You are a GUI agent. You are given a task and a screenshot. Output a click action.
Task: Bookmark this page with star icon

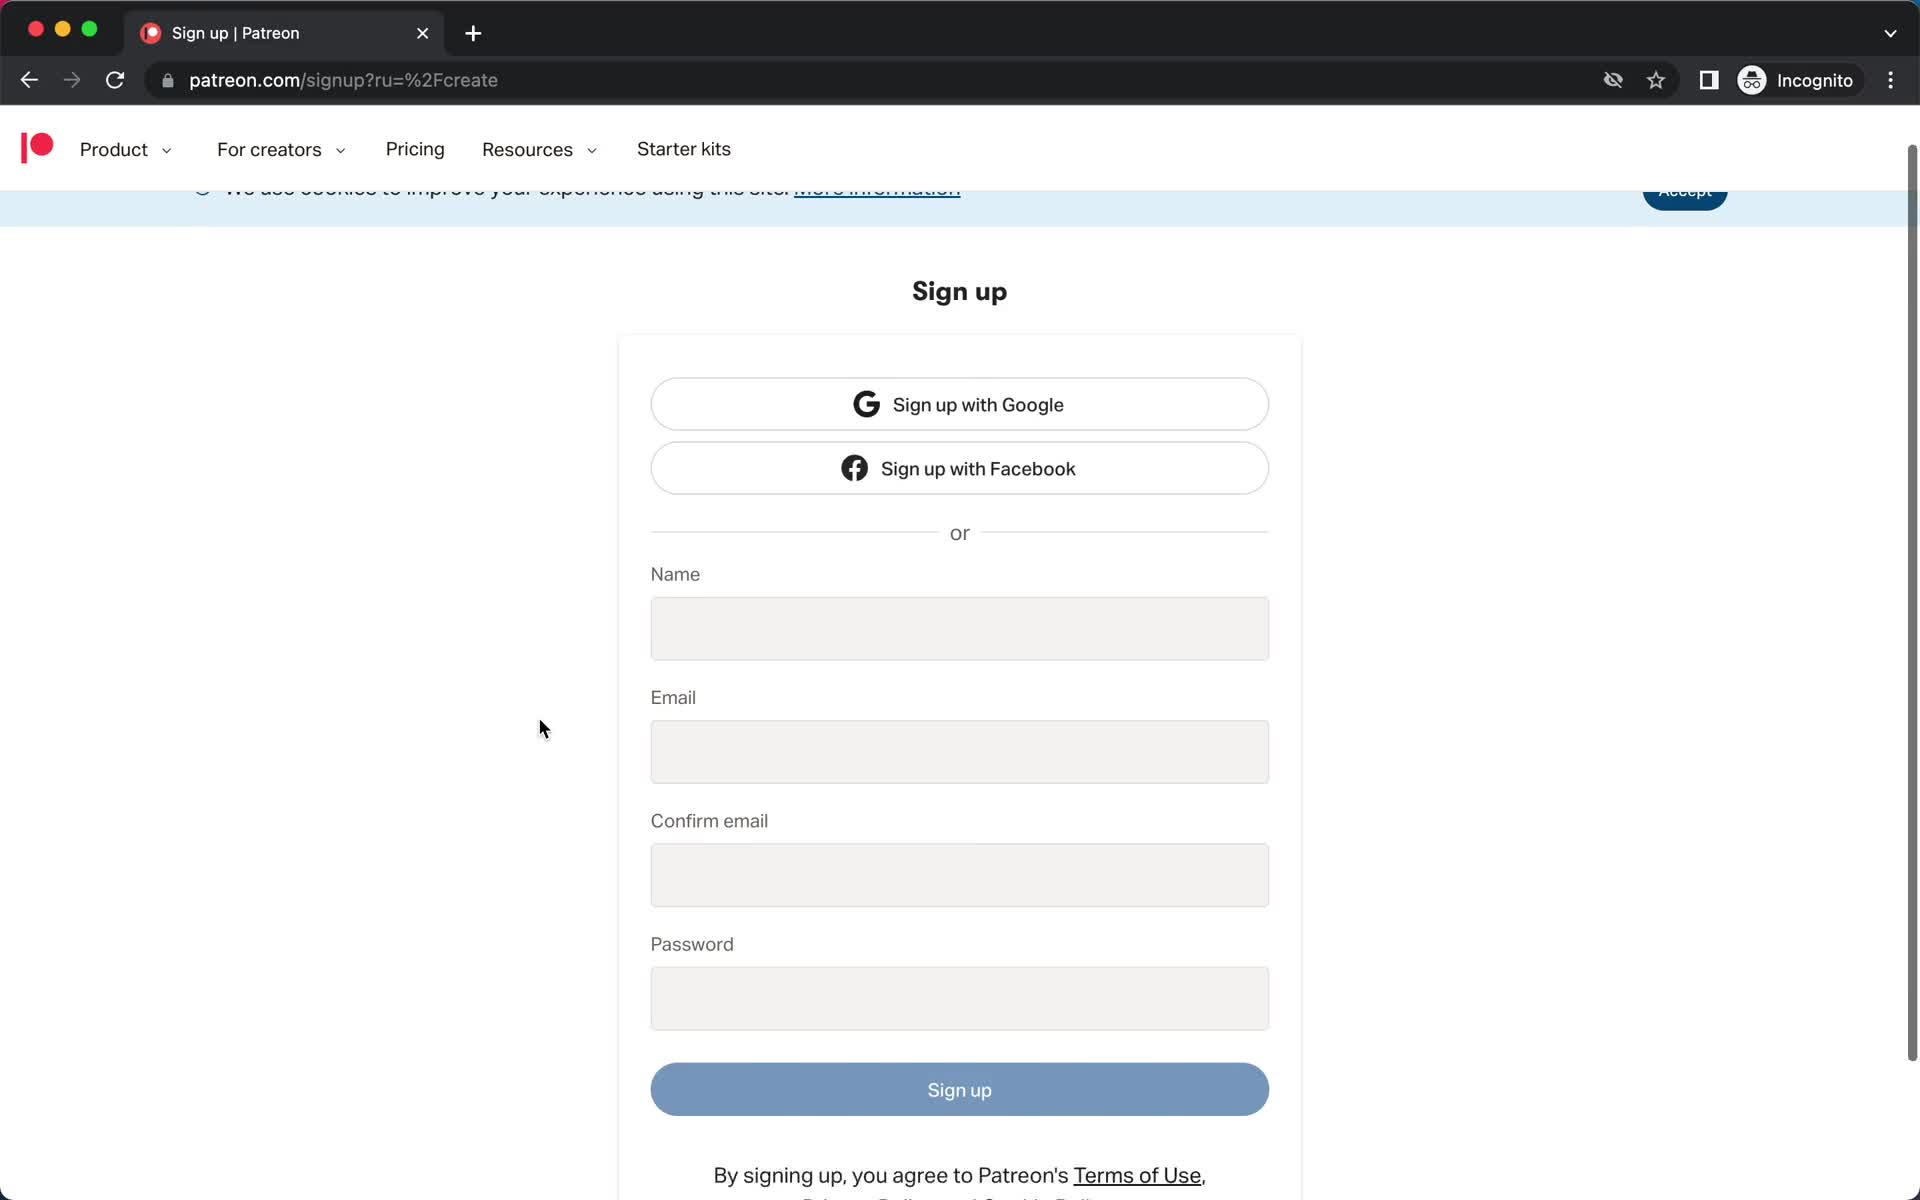[x=1656, y=80]
